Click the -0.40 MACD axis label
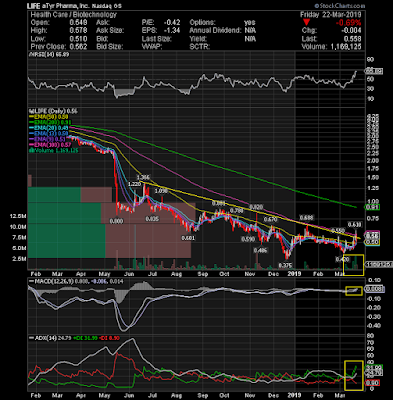The width and height of the screenshot is (393, 400). [374, 325]
